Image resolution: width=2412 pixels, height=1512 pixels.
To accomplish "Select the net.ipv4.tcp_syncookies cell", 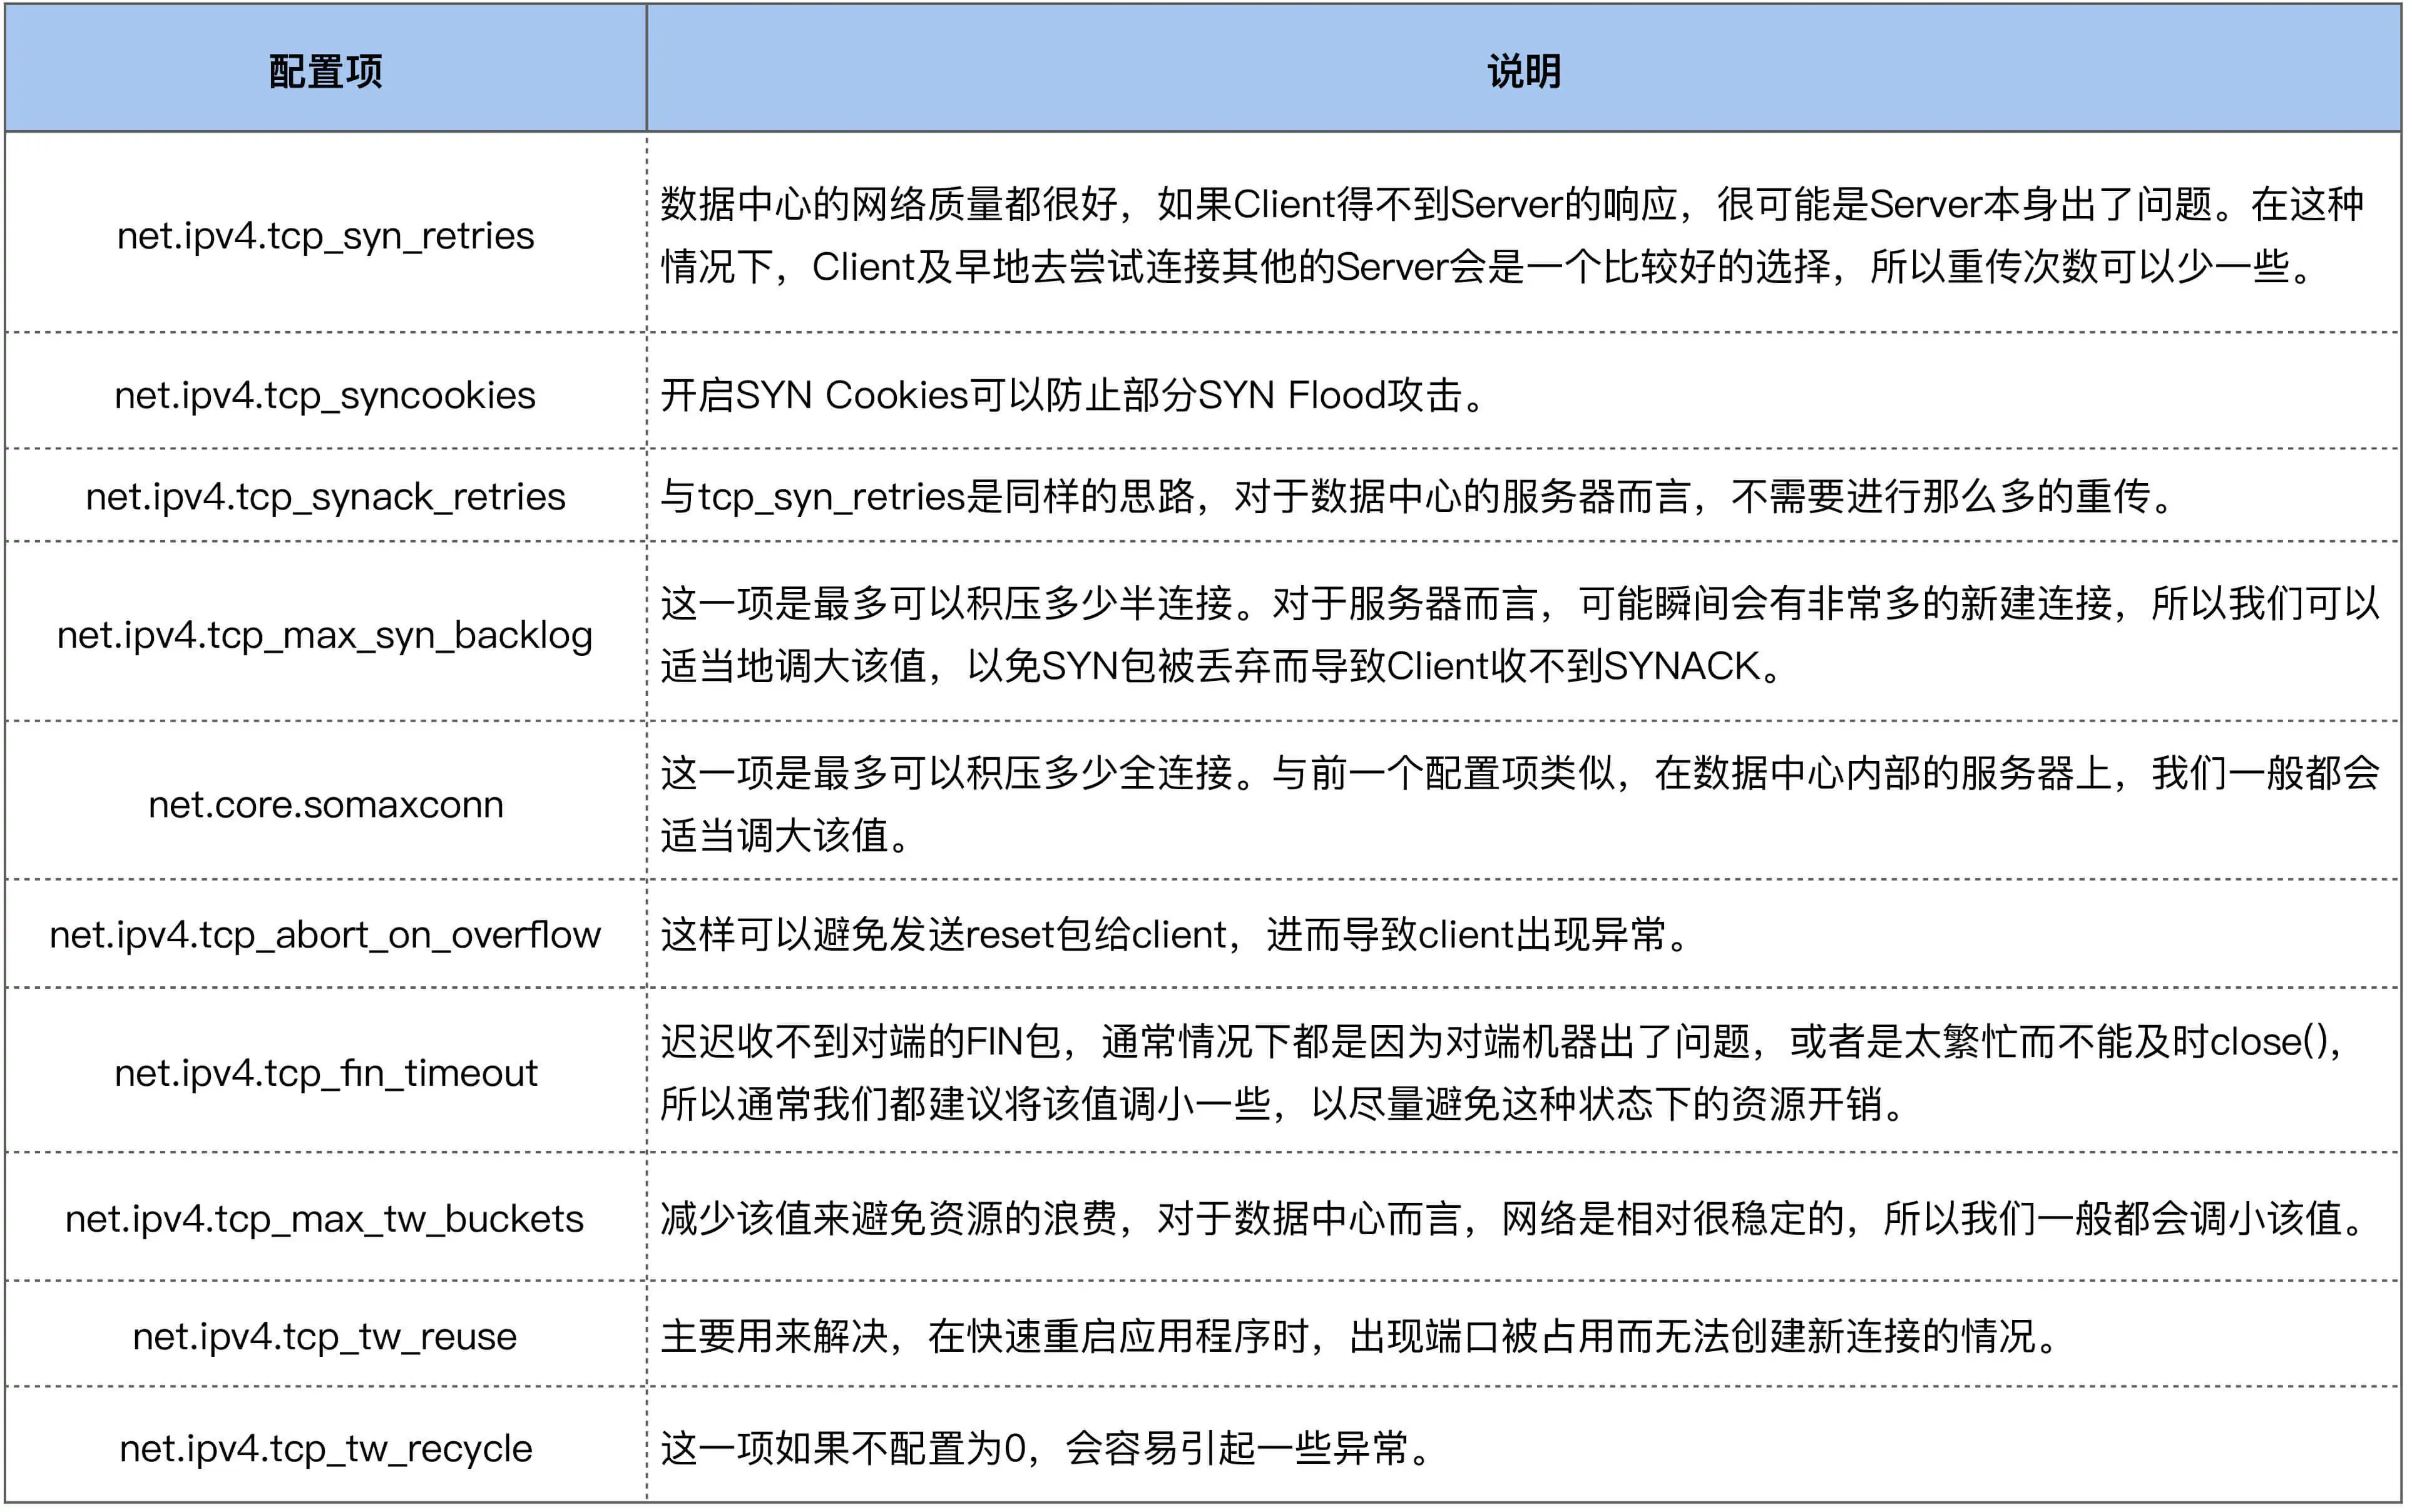I will coord(325,395).
